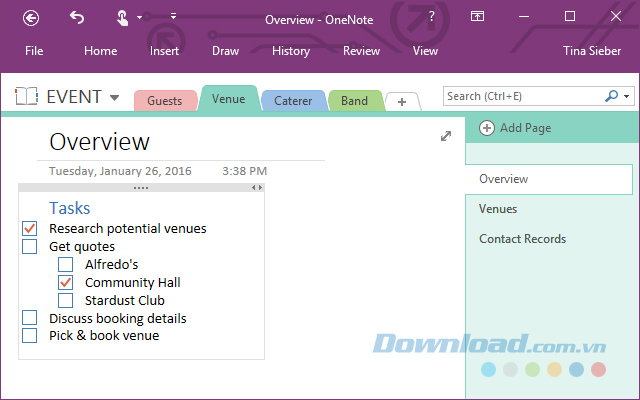
Task: Open the Draw ribbon tab
Action: (x=225, y=51)
